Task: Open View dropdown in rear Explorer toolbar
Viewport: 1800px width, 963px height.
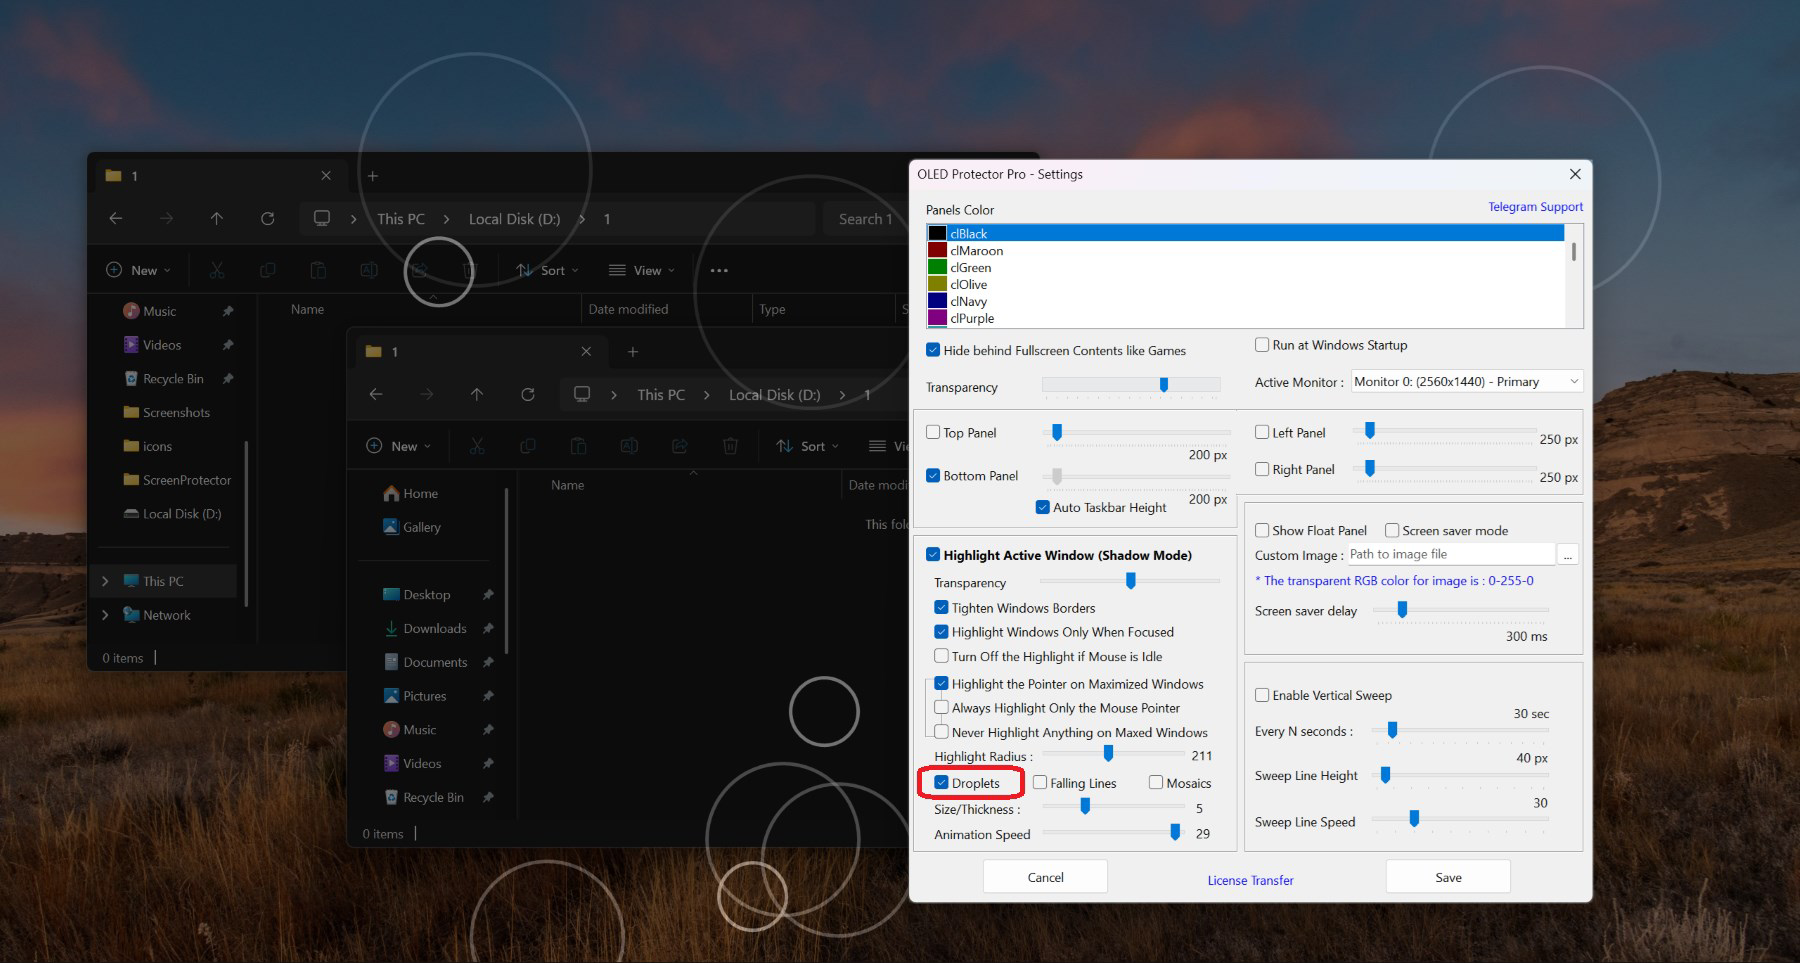Action: point(642,270)
